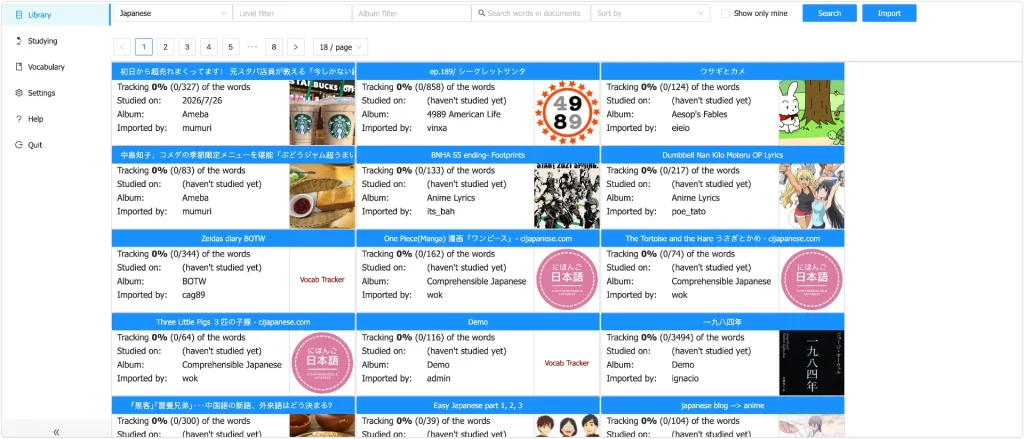
Task: Click the Library sidebar icon
Action: 18,14
